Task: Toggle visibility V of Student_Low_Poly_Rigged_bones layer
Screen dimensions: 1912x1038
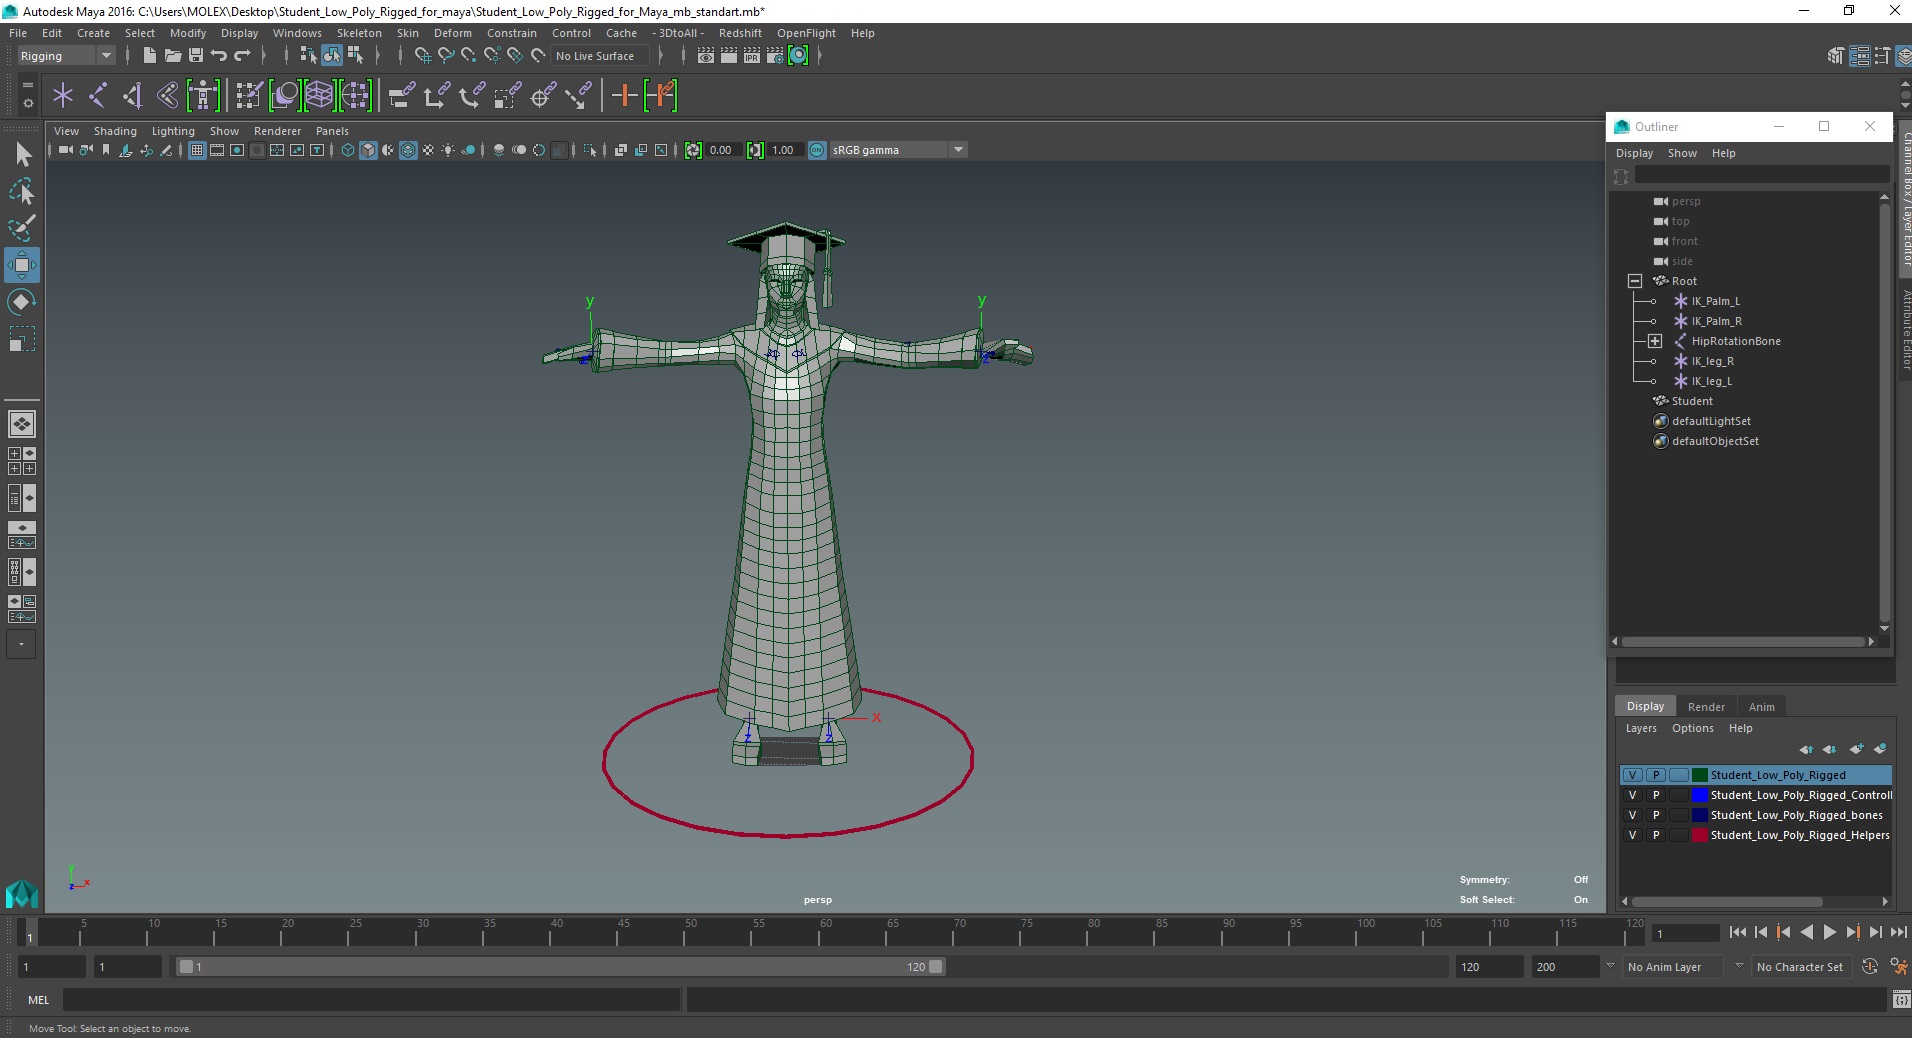Action: 1633,815
